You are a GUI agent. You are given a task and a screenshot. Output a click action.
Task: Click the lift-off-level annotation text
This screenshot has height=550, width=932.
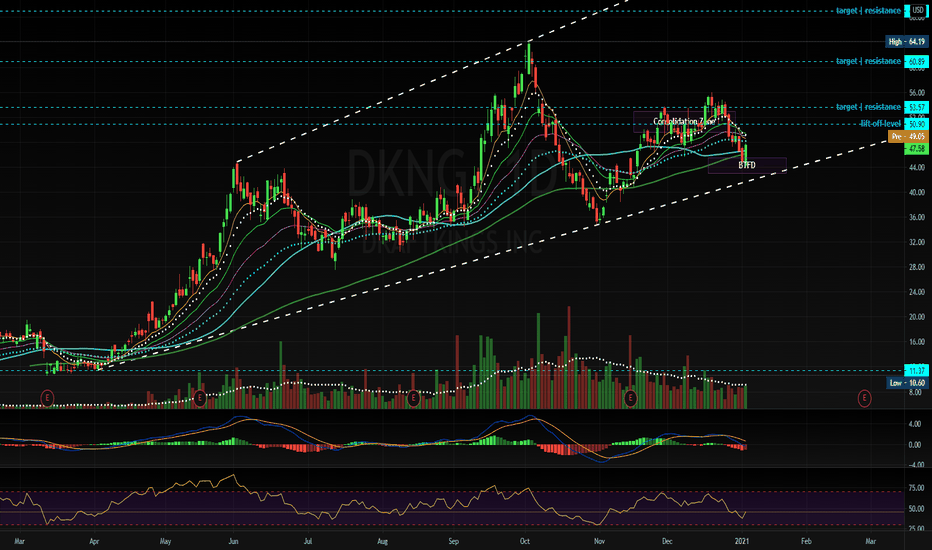pos(880,124)
